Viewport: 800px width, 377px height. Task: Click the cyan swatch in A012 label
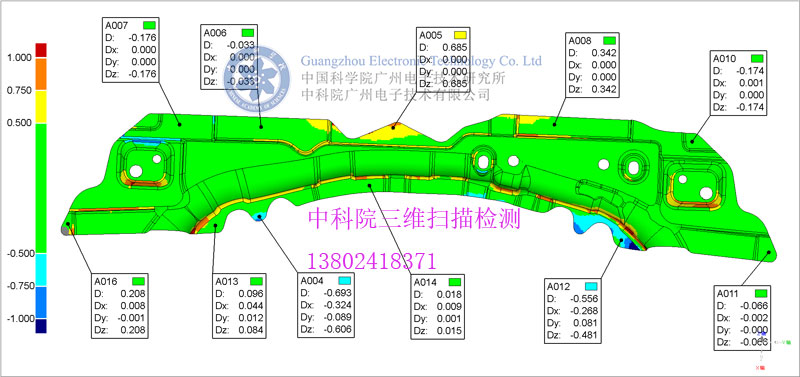591,286
